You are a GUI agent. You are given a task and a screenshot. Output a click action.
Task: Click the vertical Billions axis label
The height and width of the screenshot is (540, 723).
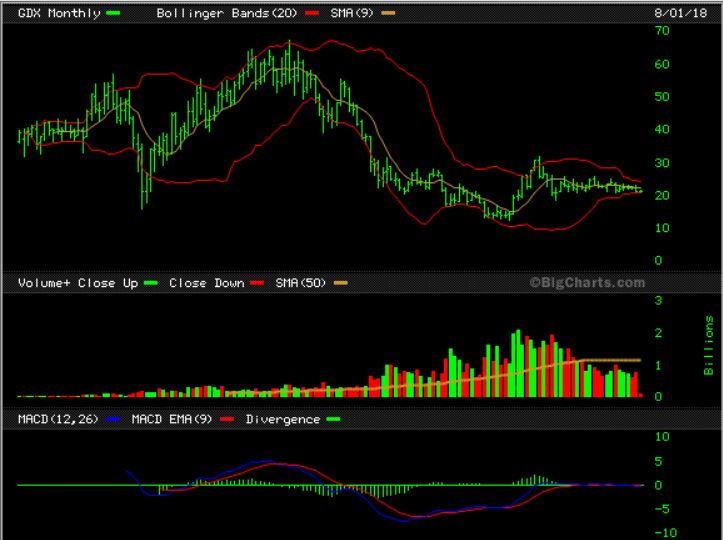coord(708,343)
